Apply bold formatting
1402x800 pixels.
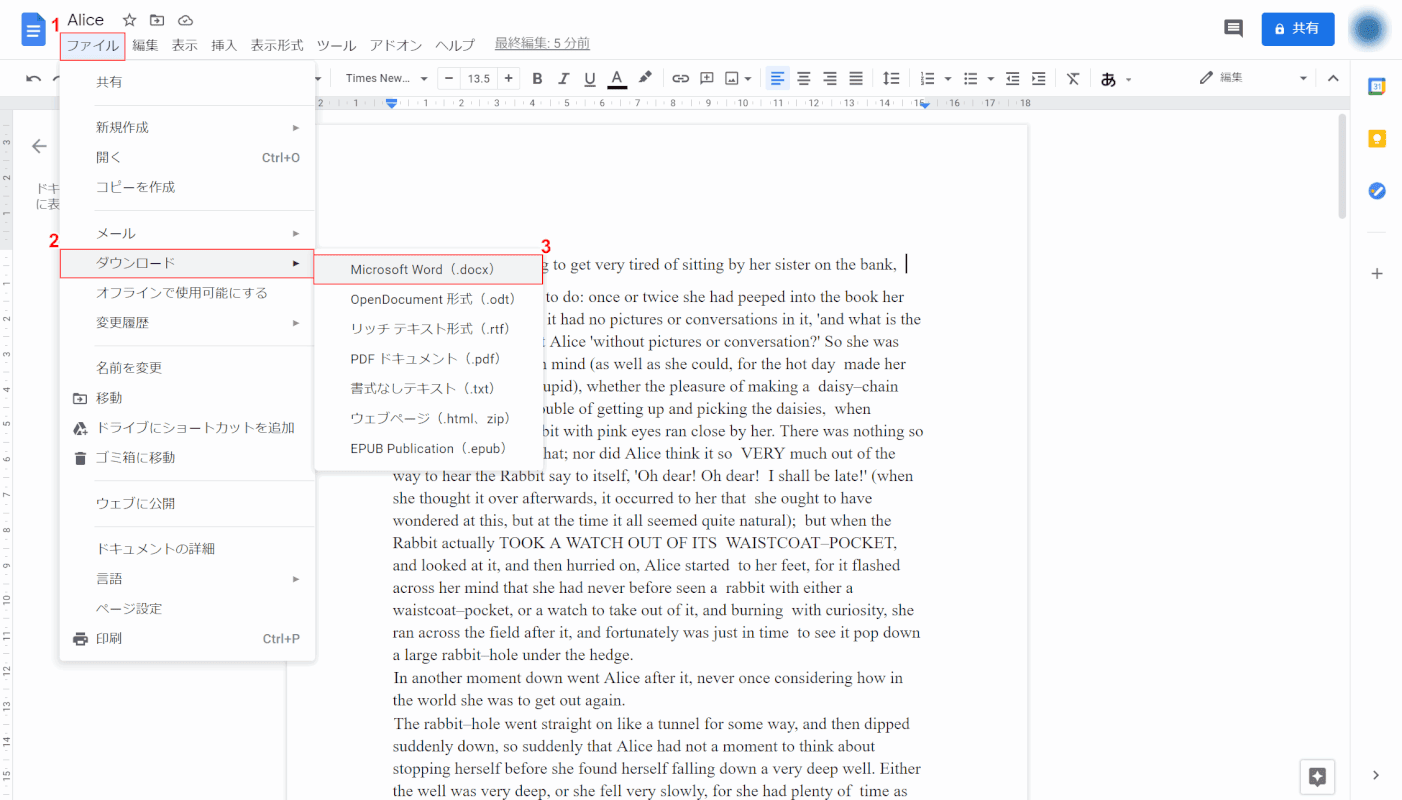(537, 78)
